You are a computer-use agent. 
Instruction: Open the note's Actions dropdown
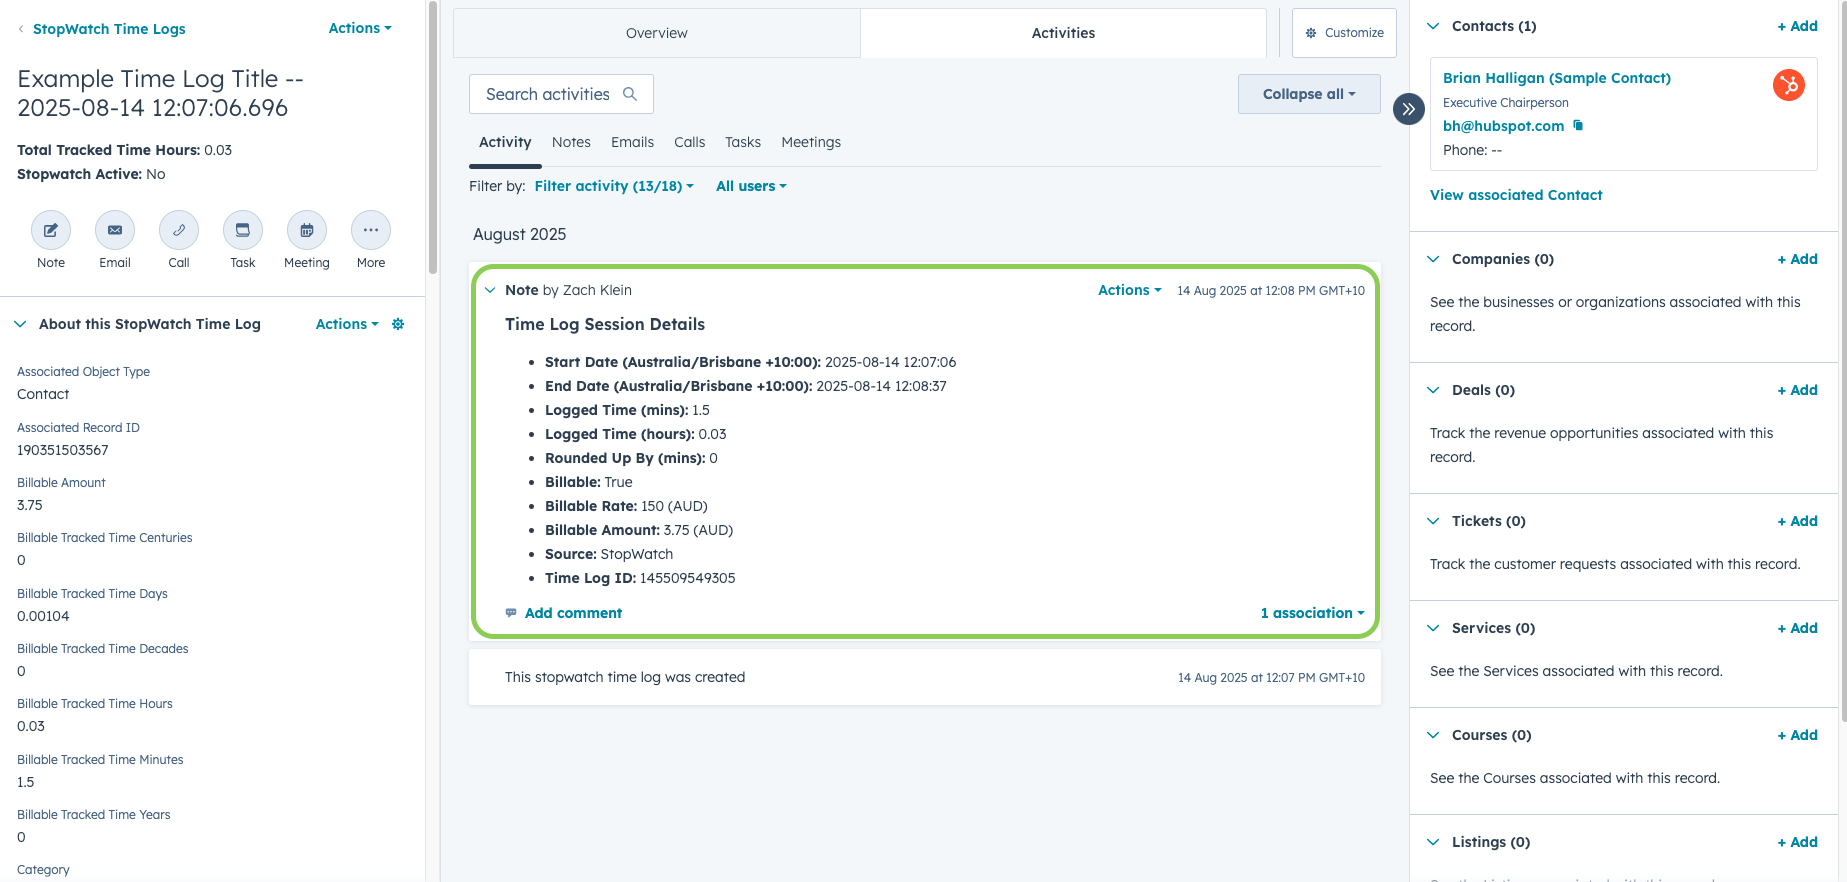tap(1130, 290)
